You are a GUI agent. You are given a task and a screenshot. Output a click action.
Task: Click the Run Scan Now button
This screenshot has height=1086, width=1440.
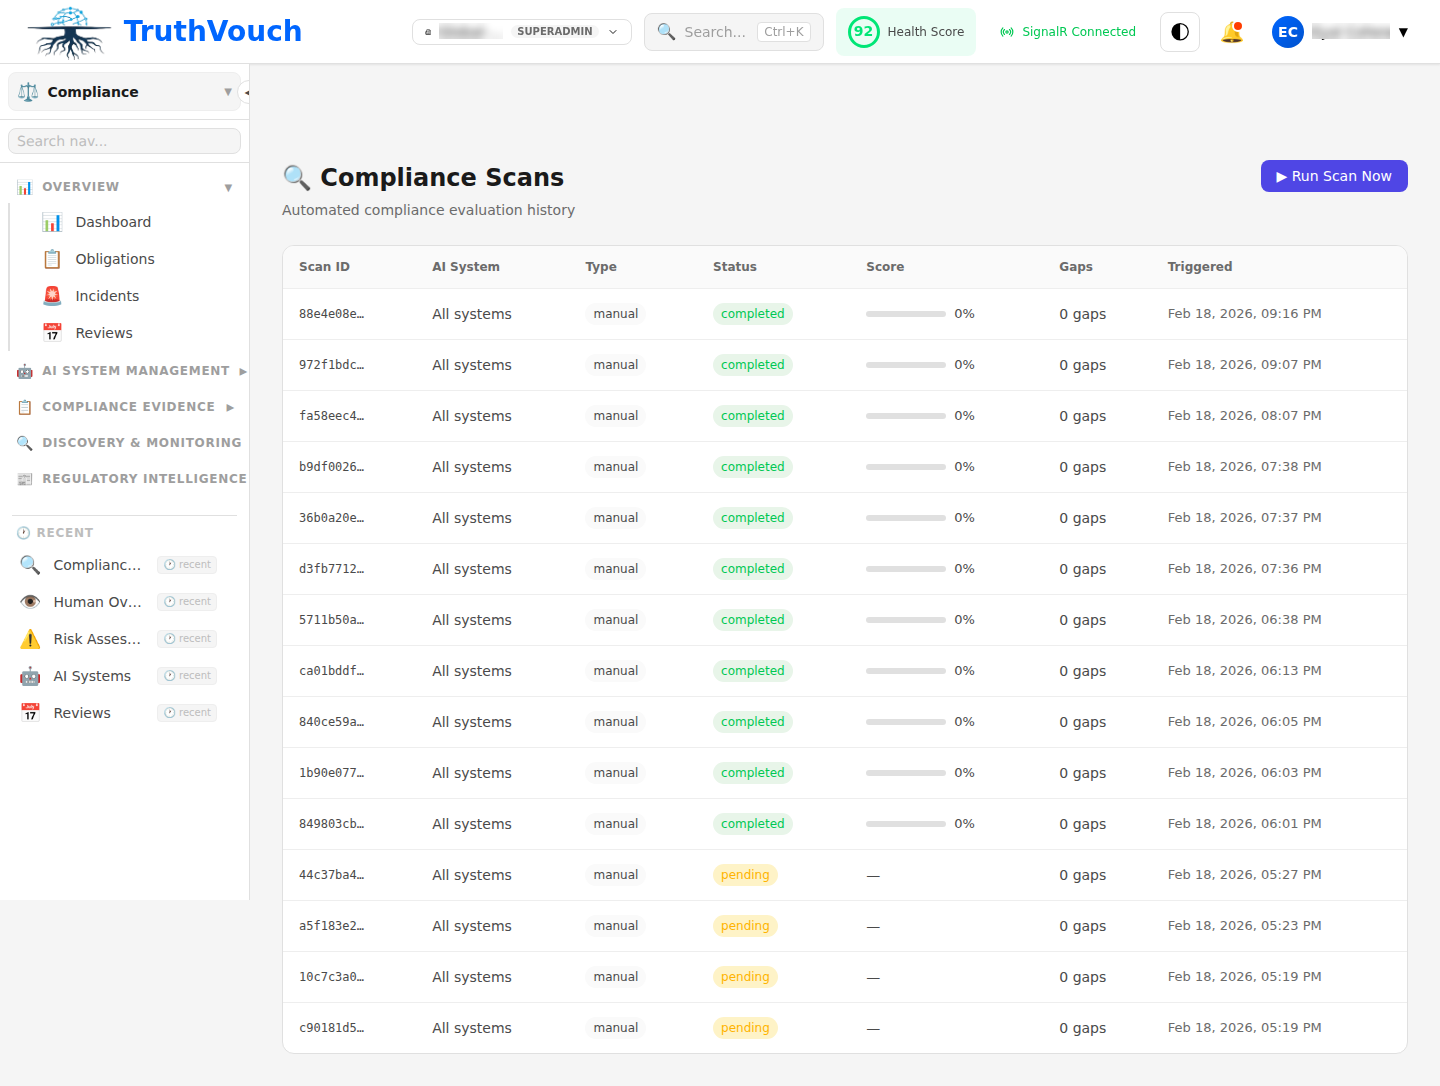pos(1334,175)
